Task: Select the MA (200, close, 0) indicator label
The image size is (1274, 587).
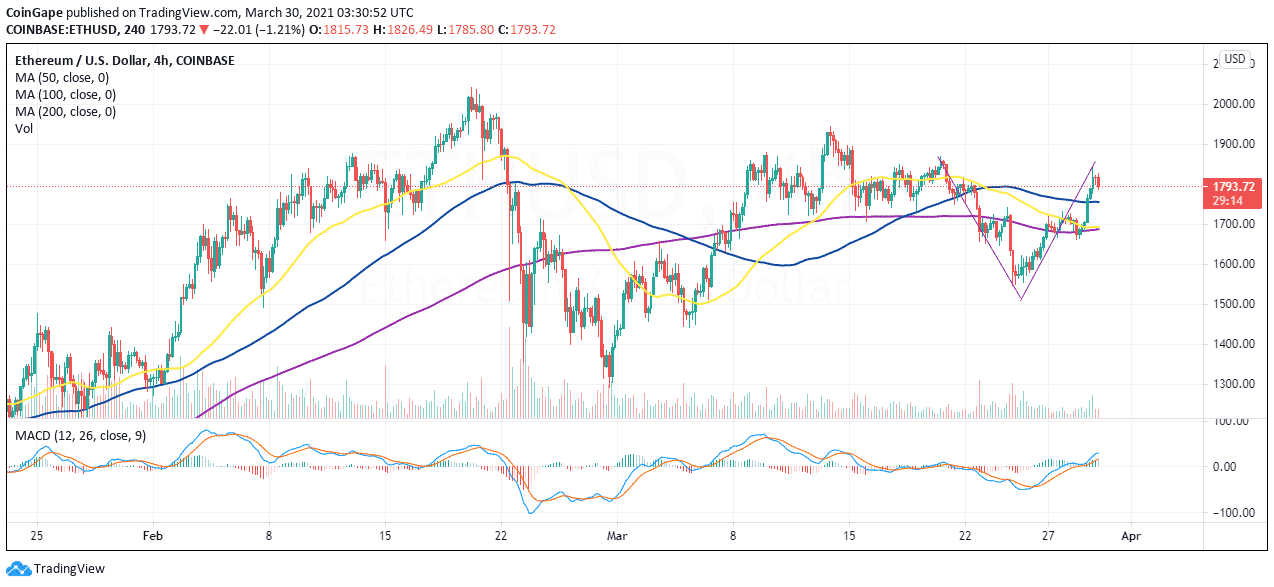Action: tap(64, 112)
